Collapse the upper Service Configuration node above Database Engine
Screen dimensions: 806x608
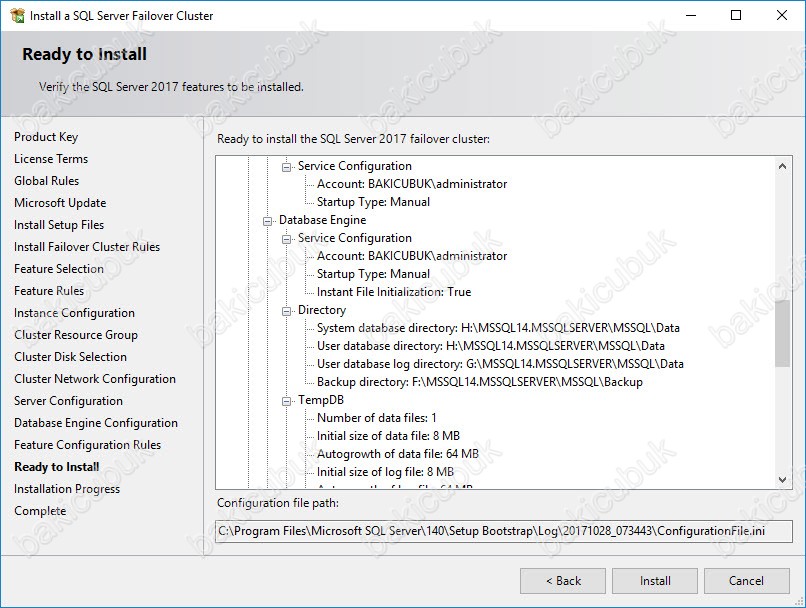coord(286,167)
